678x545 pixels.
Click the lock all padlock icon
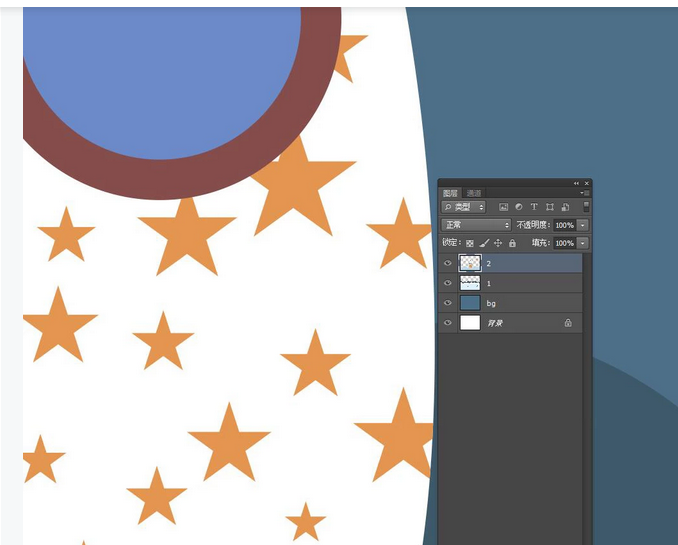tap(512, 243)
